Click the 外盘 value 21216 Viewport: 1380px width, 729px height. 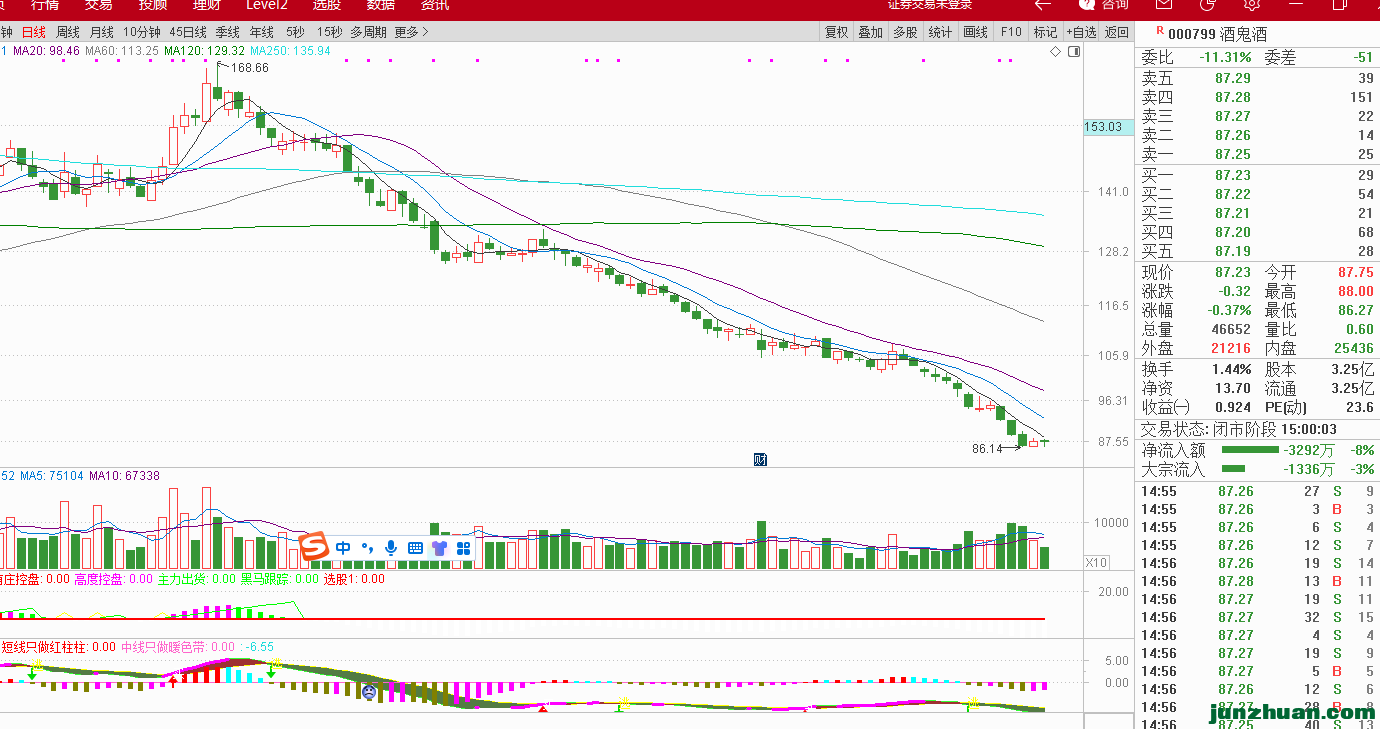pyautogui.click(x=1231, y=348)
